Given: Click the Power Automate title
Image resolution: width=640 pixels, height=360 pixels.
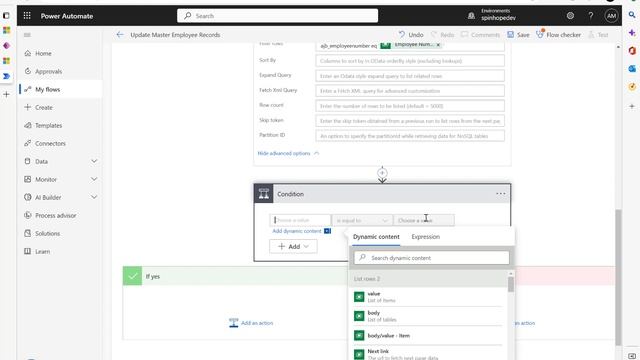Looking at the screenshot, I should tap(67, 16).
